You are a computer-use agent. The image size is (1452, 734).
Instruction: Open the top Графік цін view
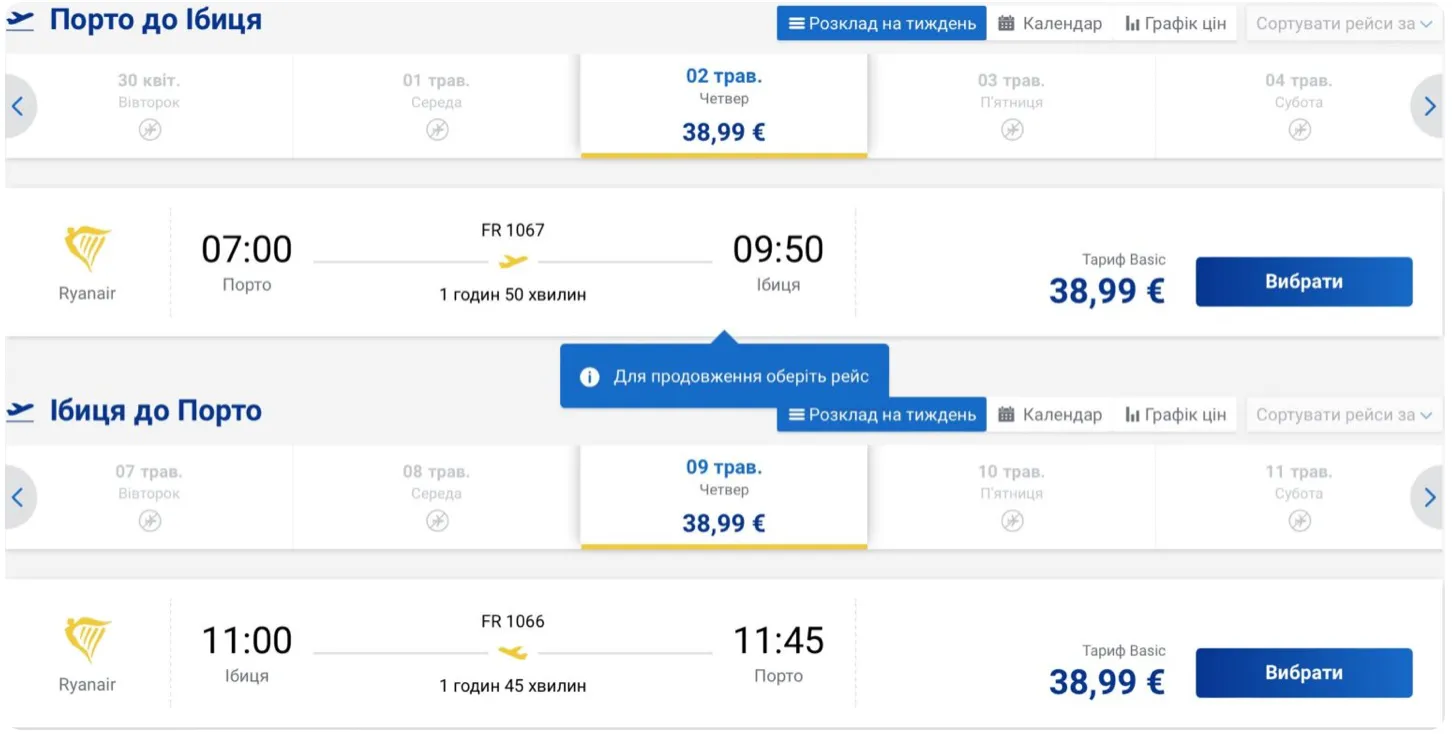point(1175,24)
